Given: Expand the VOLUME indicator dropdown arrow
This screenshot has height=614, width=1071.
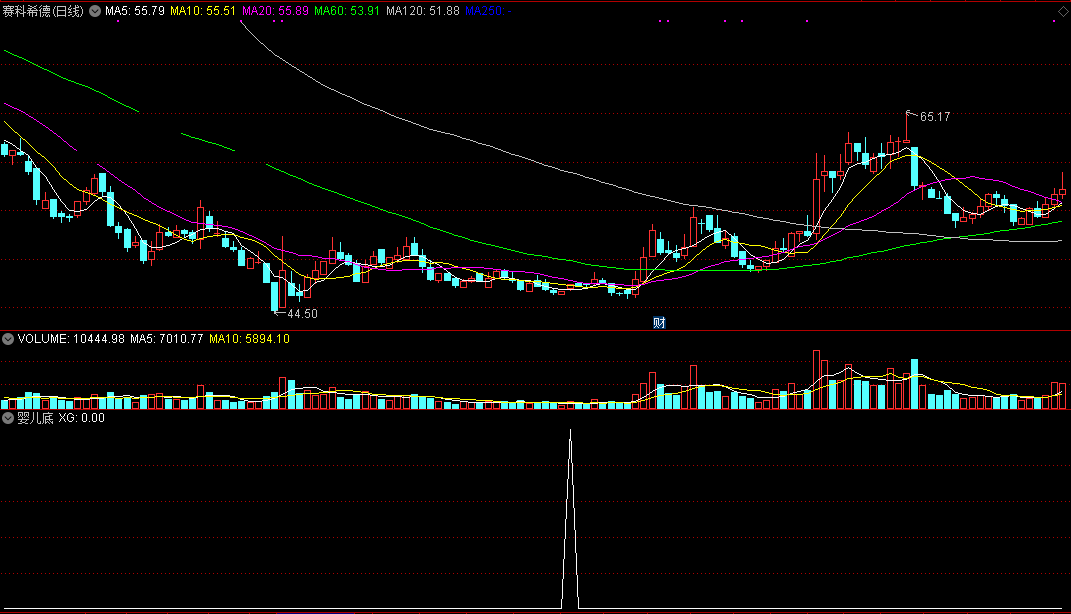Looking at the screenshot, I should (x=8, y=339).
